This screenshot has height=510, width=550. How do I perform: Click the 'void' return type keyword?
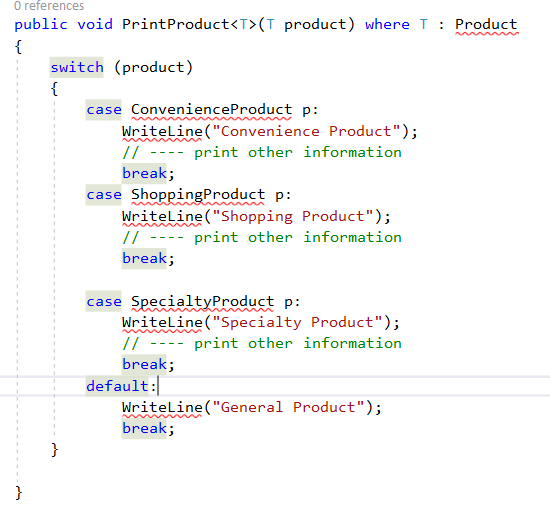[95, 25]
